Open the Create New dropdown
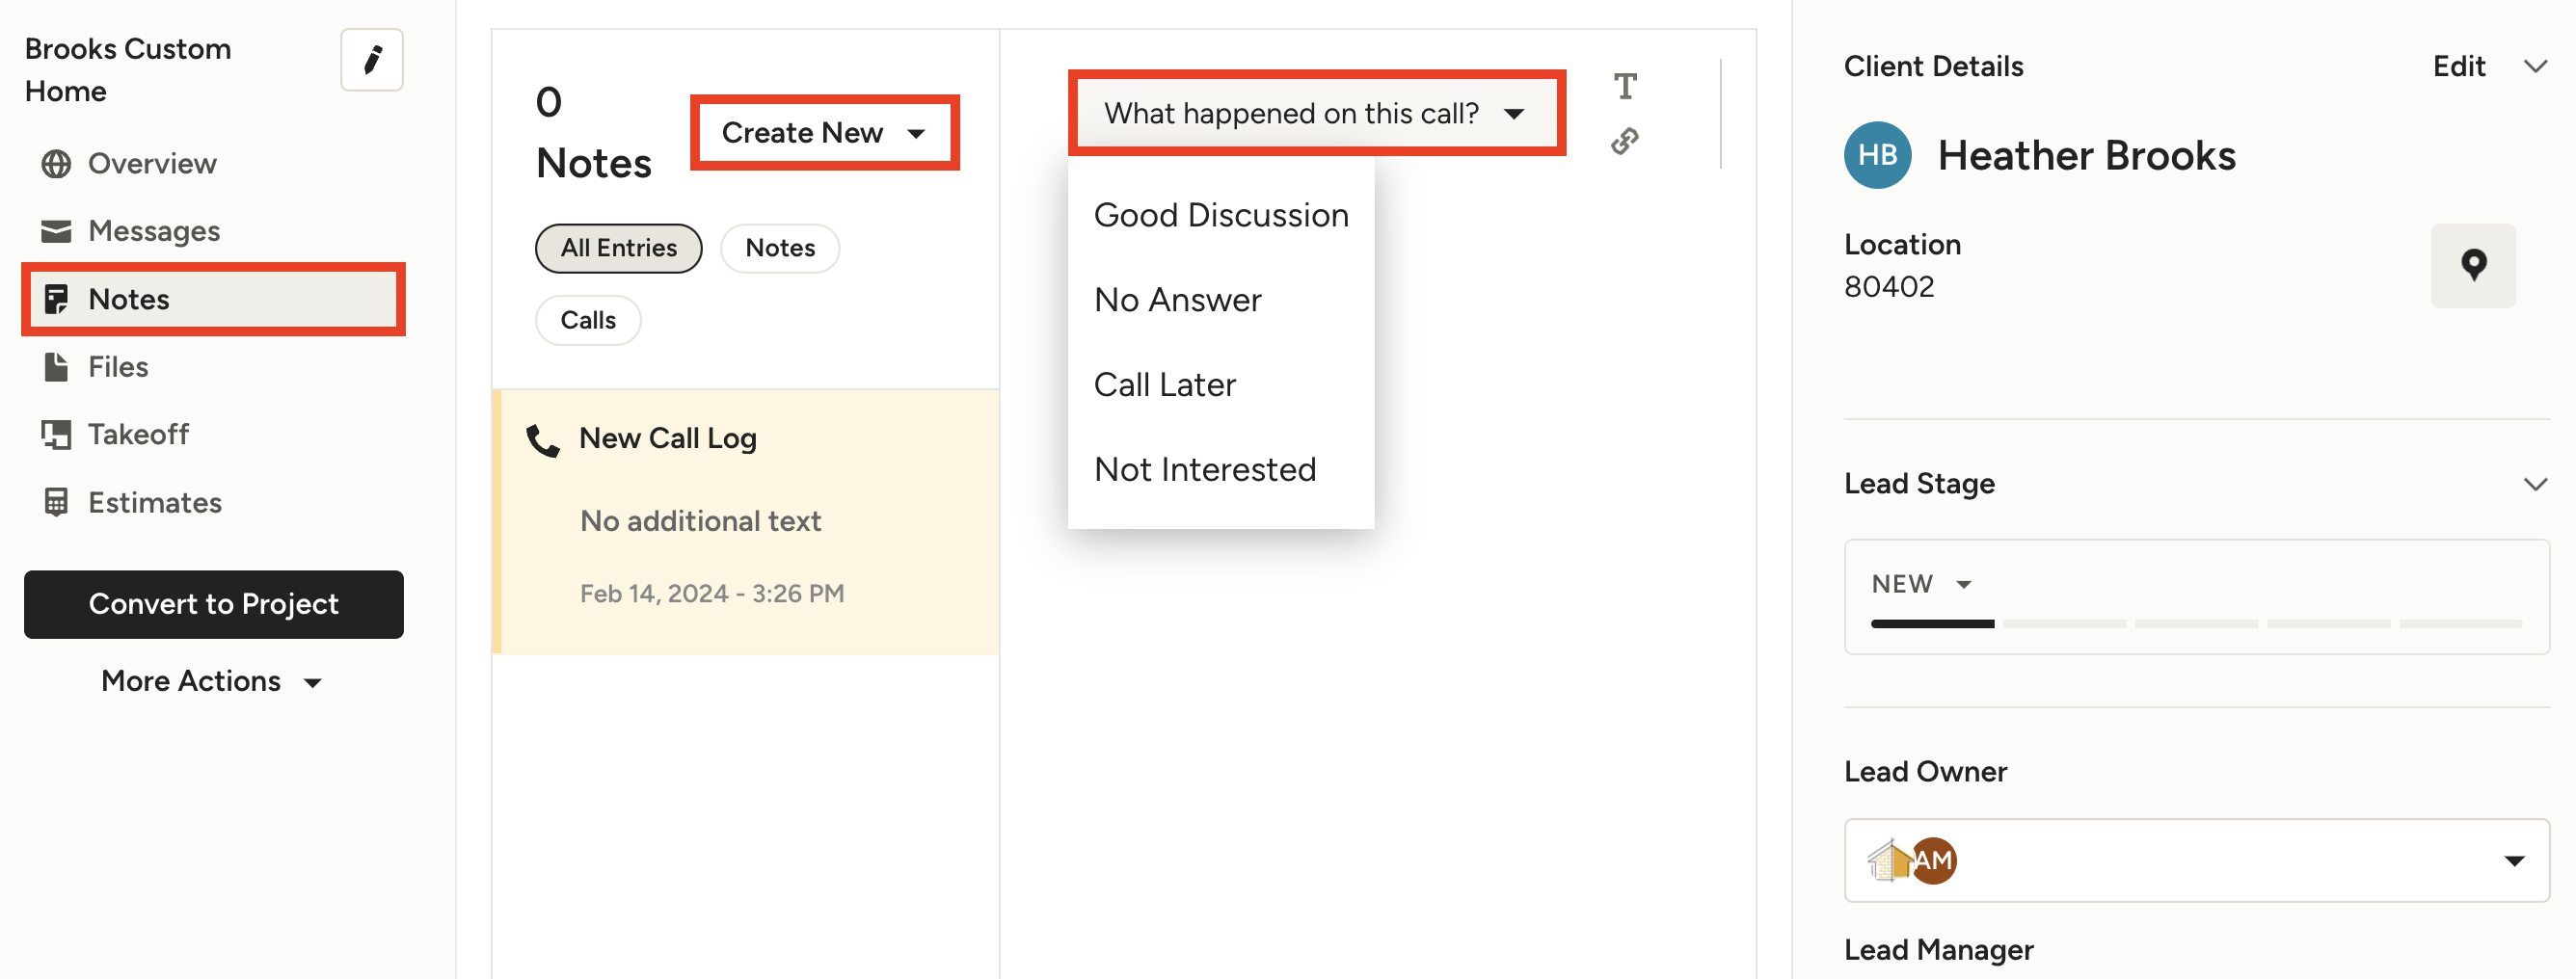This screenshot has height=979, width=2576. (x=824, y=132)
